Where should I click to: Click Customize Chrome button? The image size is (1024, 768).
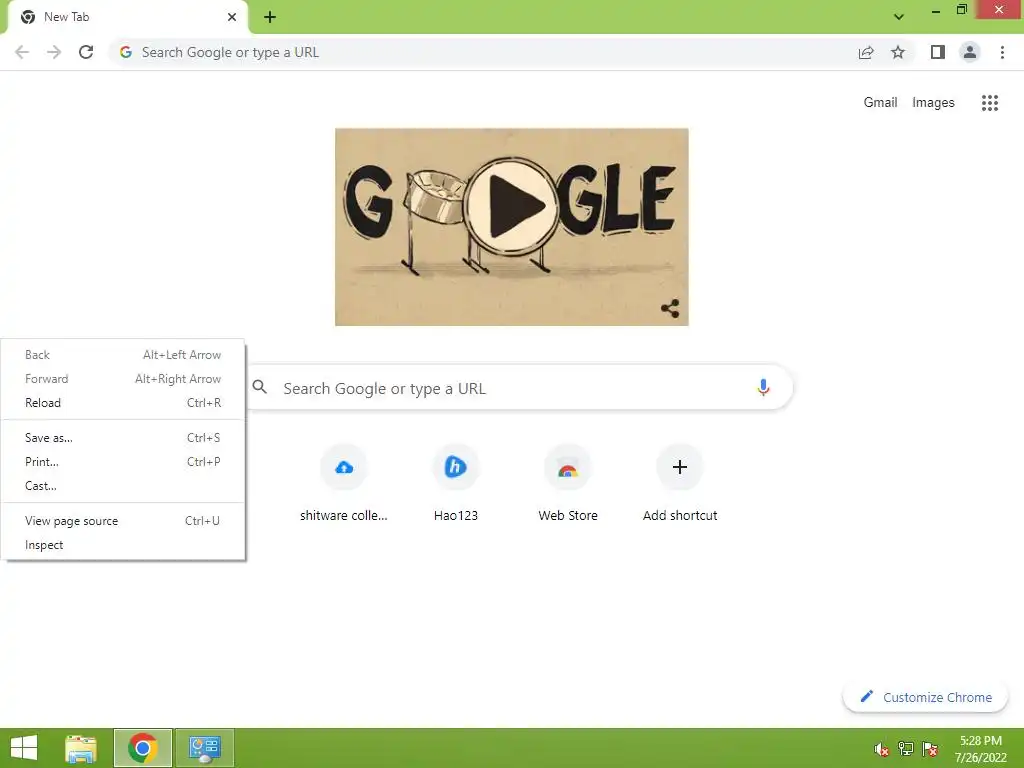[926, 697]
